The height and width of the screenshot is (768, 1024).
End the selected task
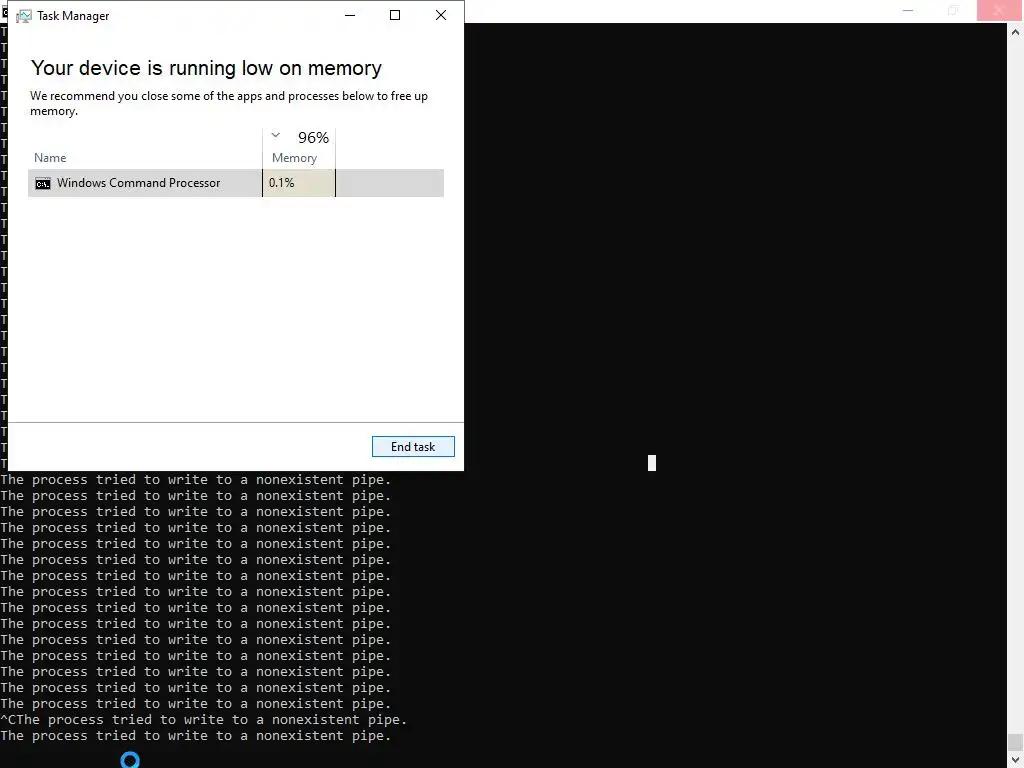coord(413,447)
